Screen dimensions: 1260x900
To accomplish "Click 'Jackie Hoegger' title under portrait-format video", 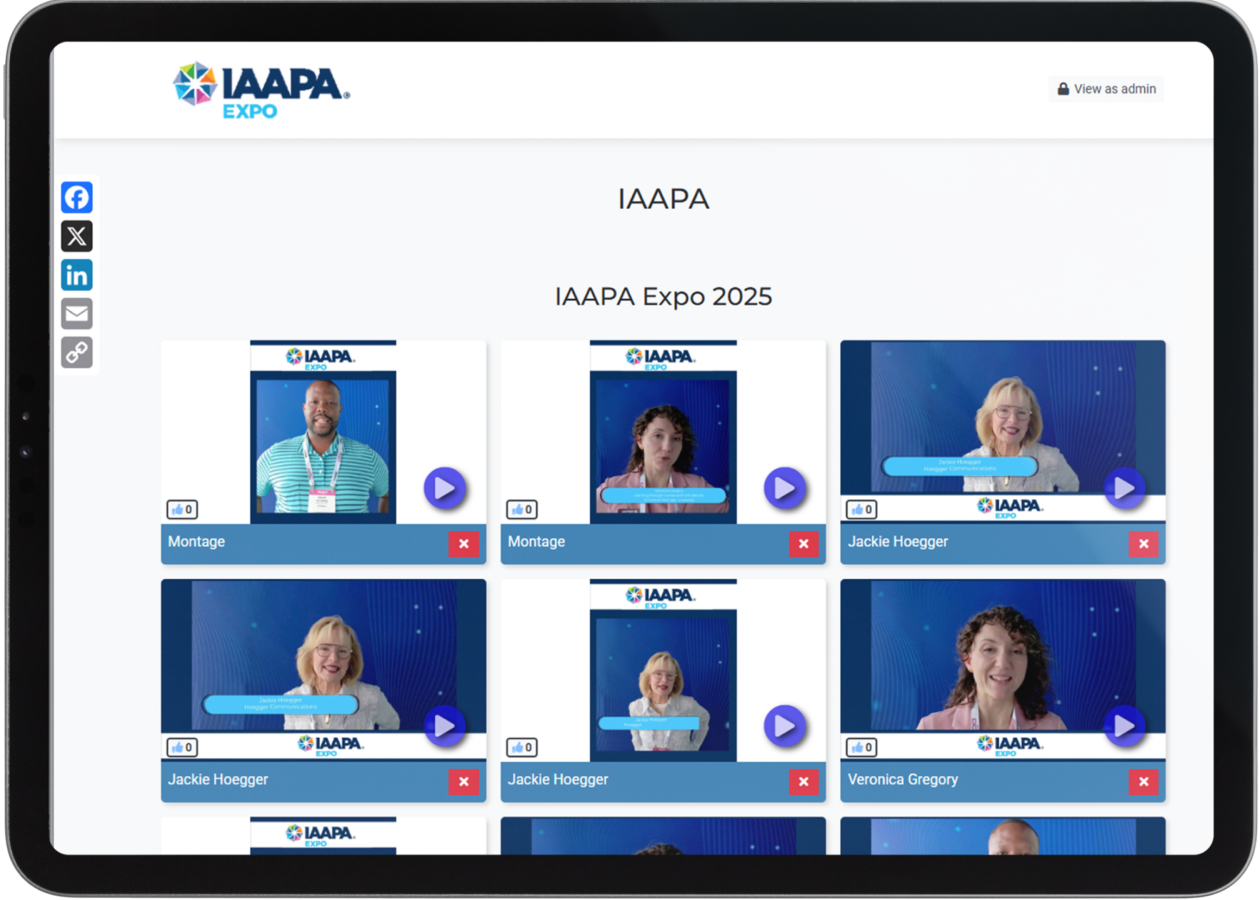I will [x=558, y=779].
